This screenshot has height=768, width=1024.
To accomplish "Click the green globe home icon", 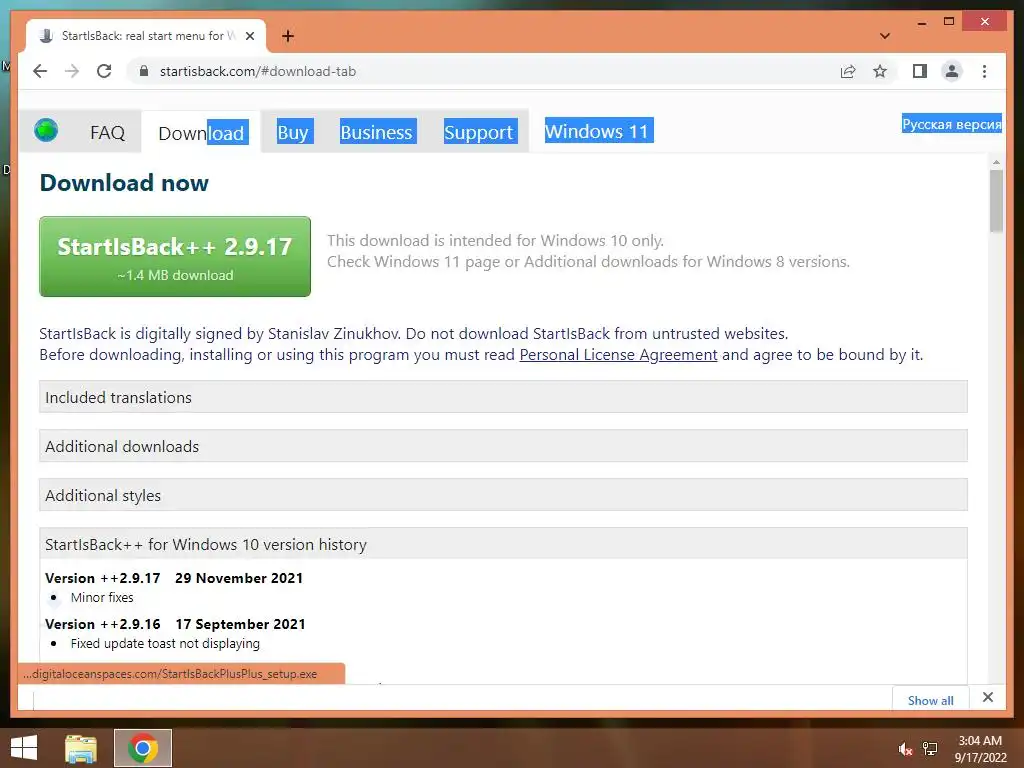I will pos(46,130).
